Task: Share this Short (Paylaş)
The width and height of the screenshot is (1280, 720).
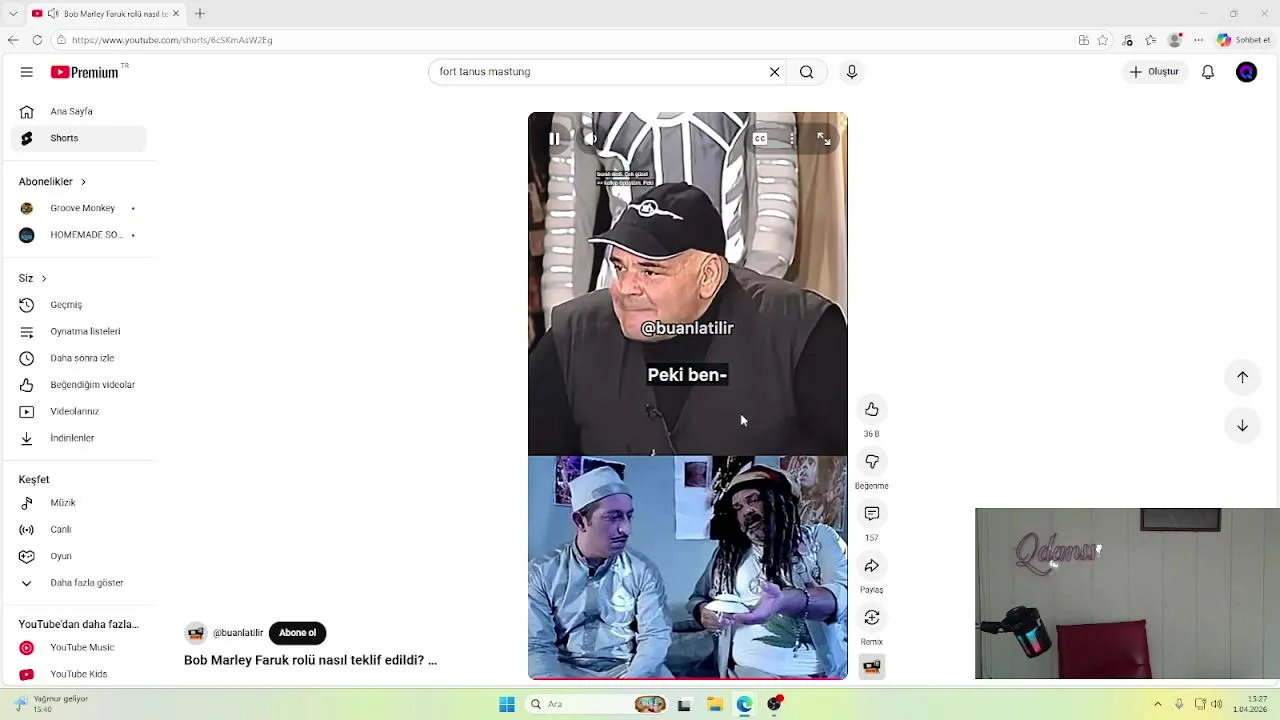Action: [872, 565]
